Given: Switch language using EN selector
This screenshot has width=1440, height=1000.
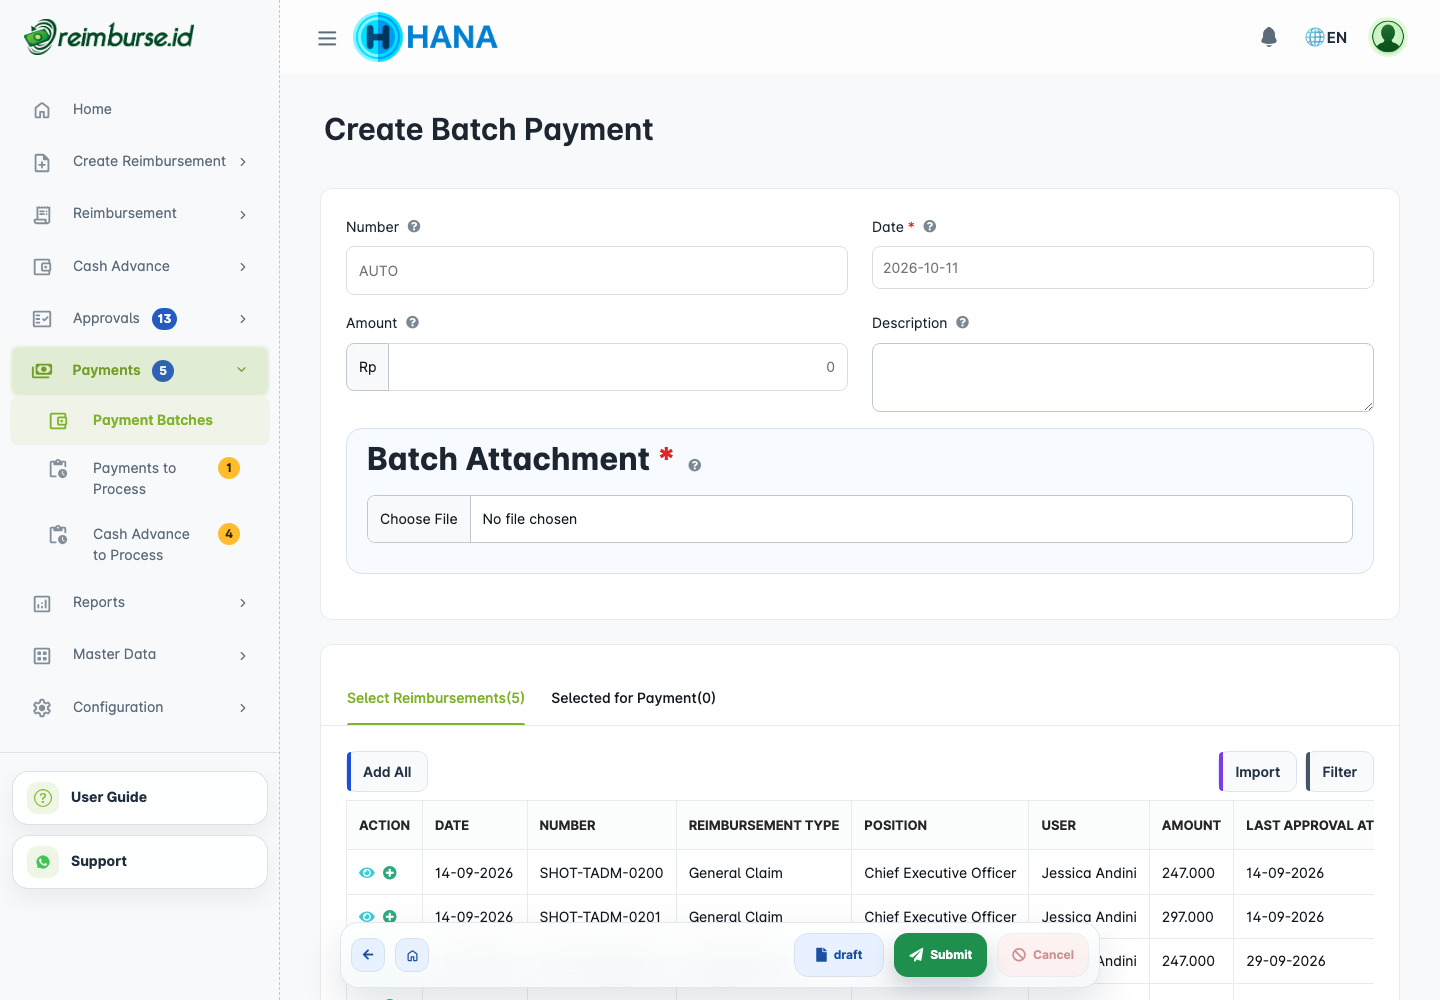Looking at the screenshot, I should tap(1326, 37).
